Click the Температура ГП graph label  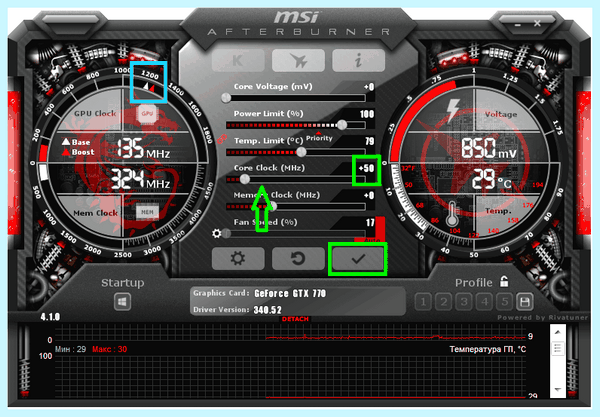pos(488,349)
